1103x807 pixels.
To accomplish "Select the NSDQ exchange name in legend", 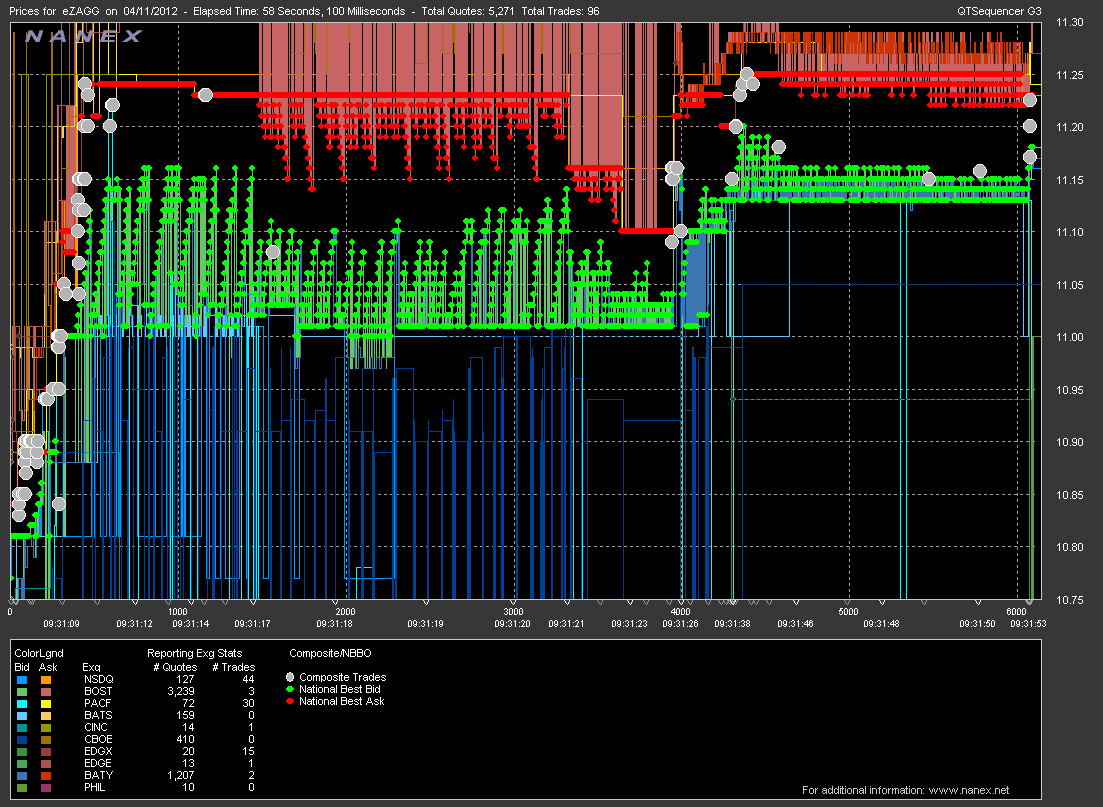I will coord(98,679).
